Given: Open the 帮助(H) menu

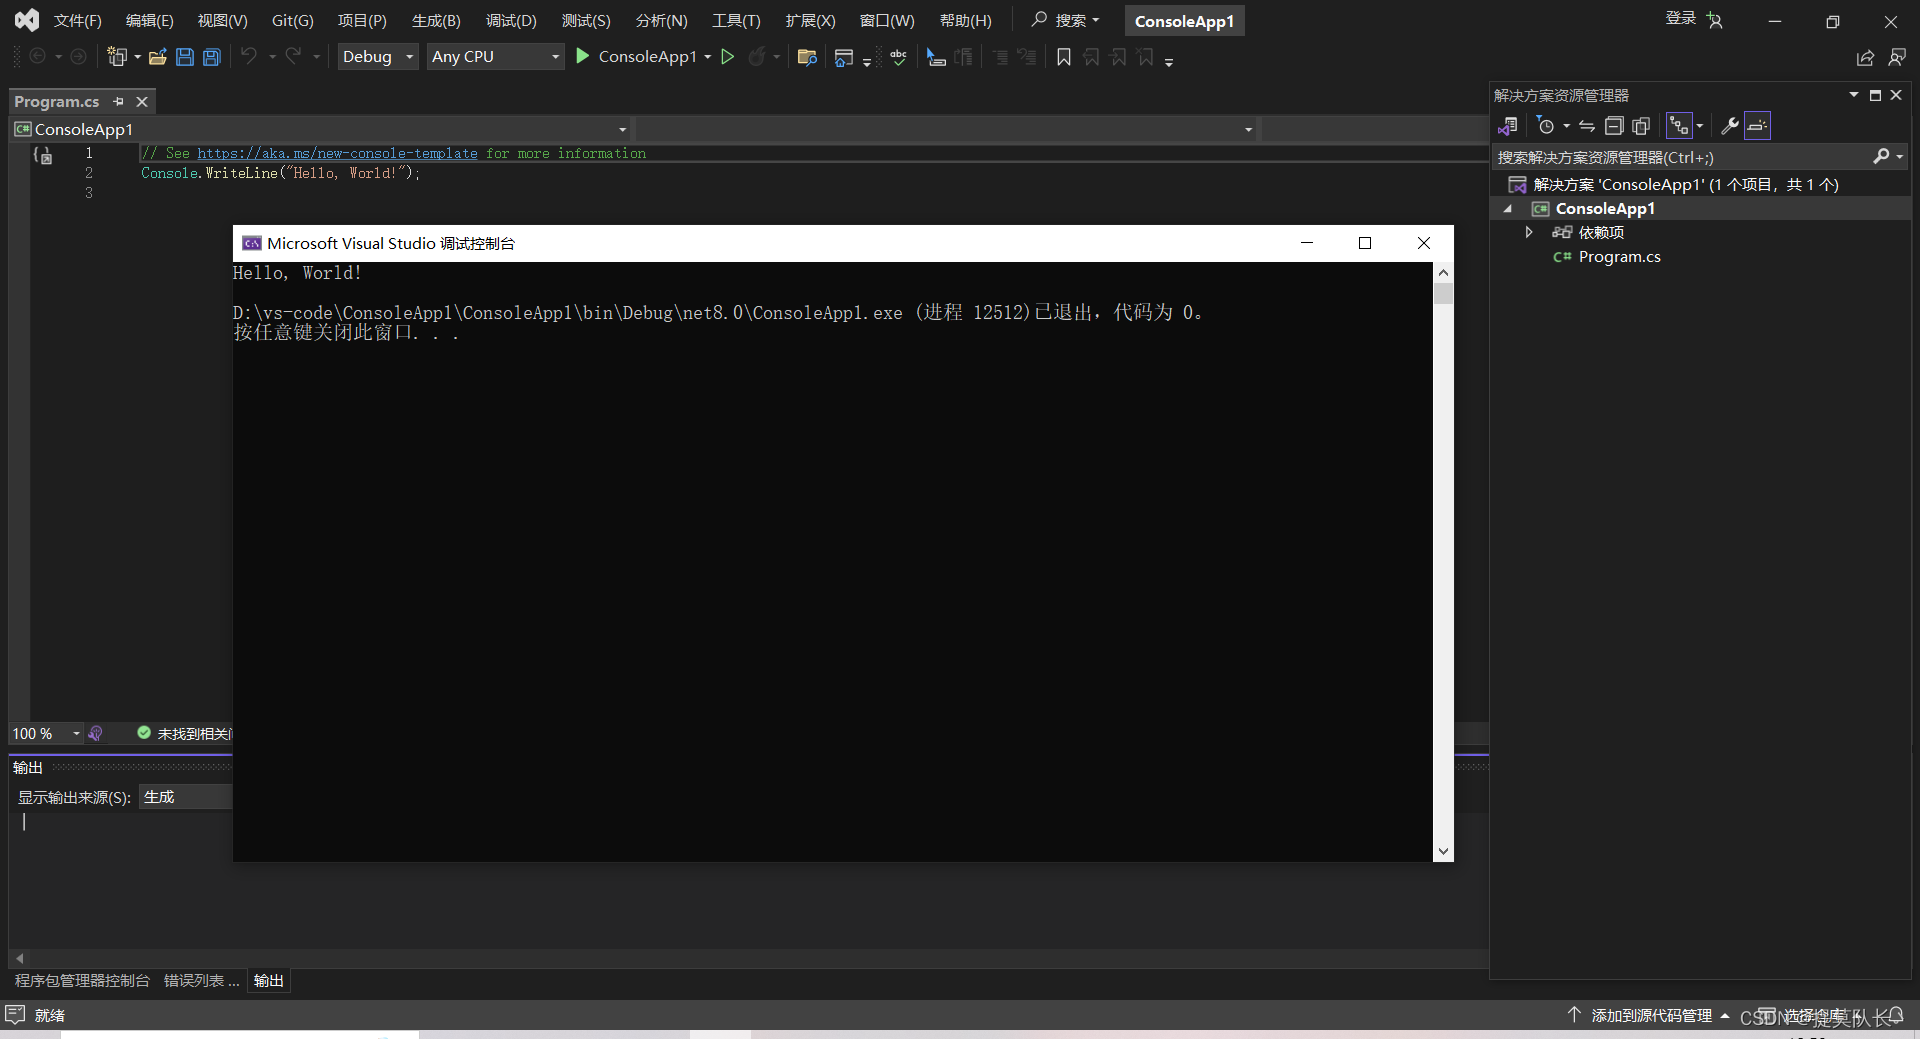Looking at the screenshot, I should click(x=965, y=21).
